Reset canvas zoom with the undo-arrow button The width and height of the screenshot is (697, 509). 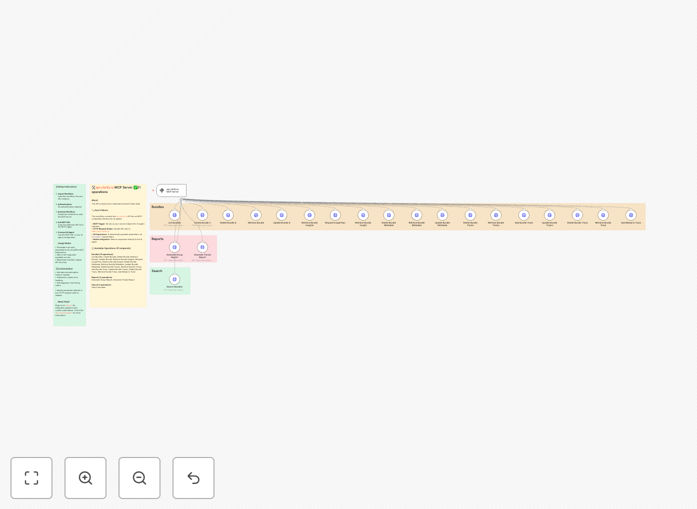pos(193,478)
